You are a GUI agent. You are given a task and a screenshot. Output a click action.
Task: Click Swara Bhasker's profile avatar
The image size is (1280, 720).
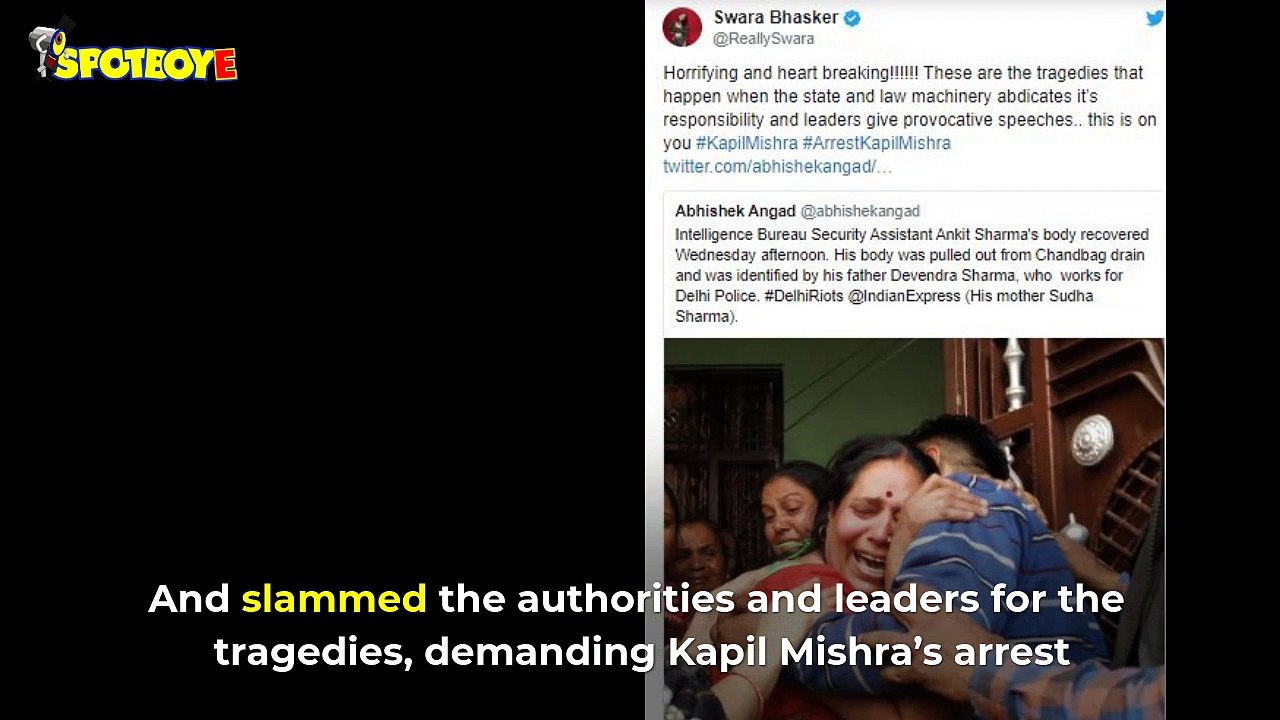682,26
